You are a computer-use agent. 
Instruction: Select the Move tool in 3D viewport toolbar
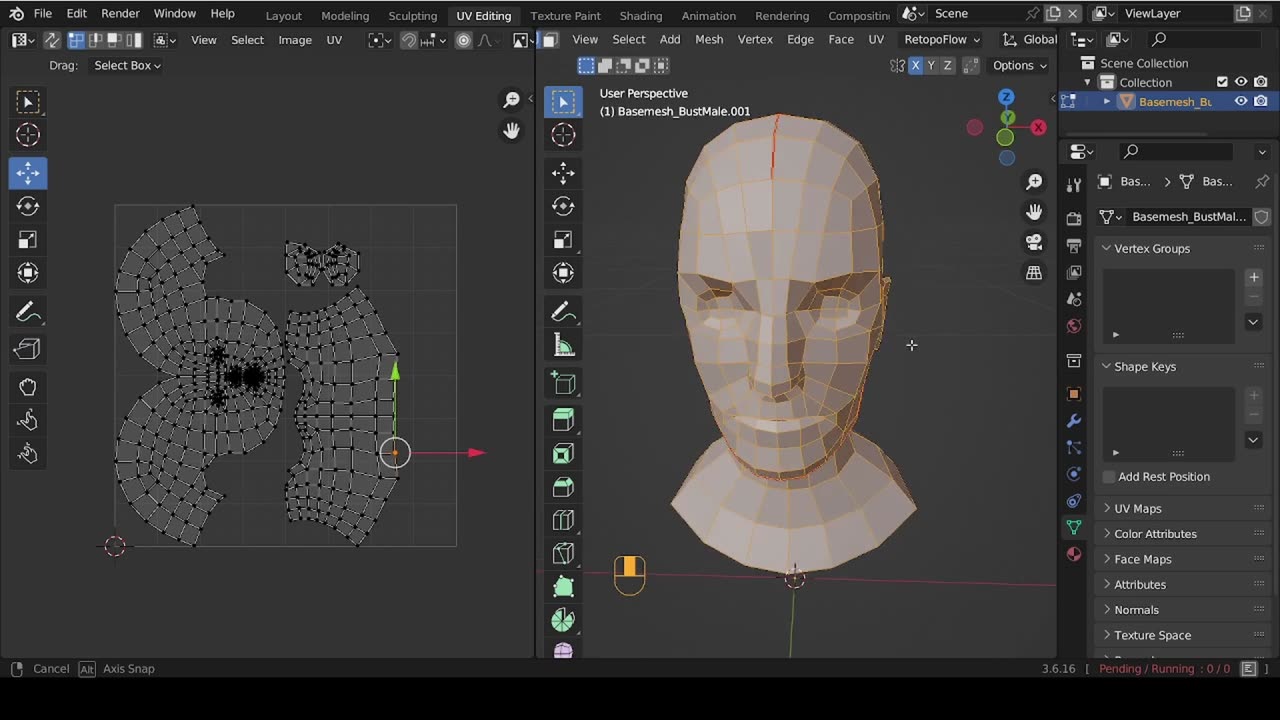563,172
